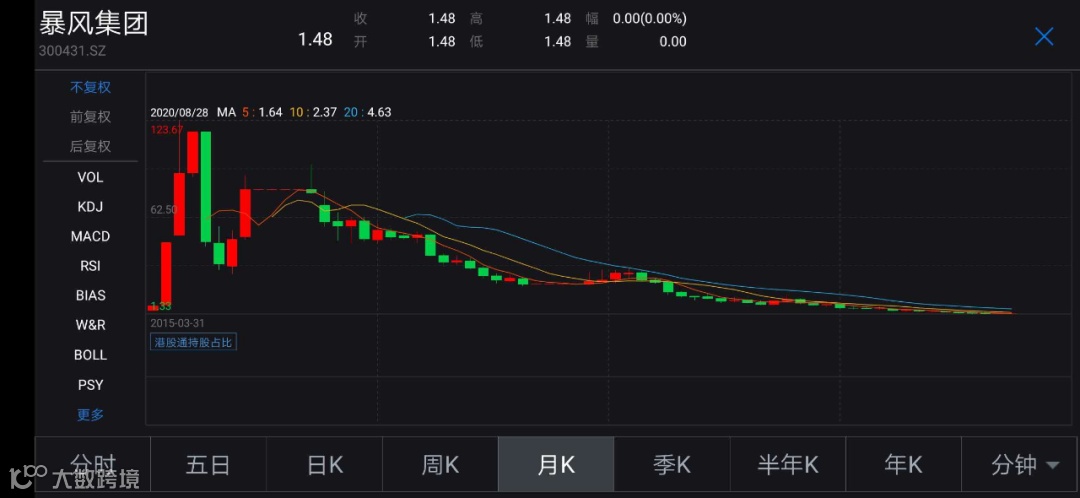Switch to the 日K tab

point(324,465)
